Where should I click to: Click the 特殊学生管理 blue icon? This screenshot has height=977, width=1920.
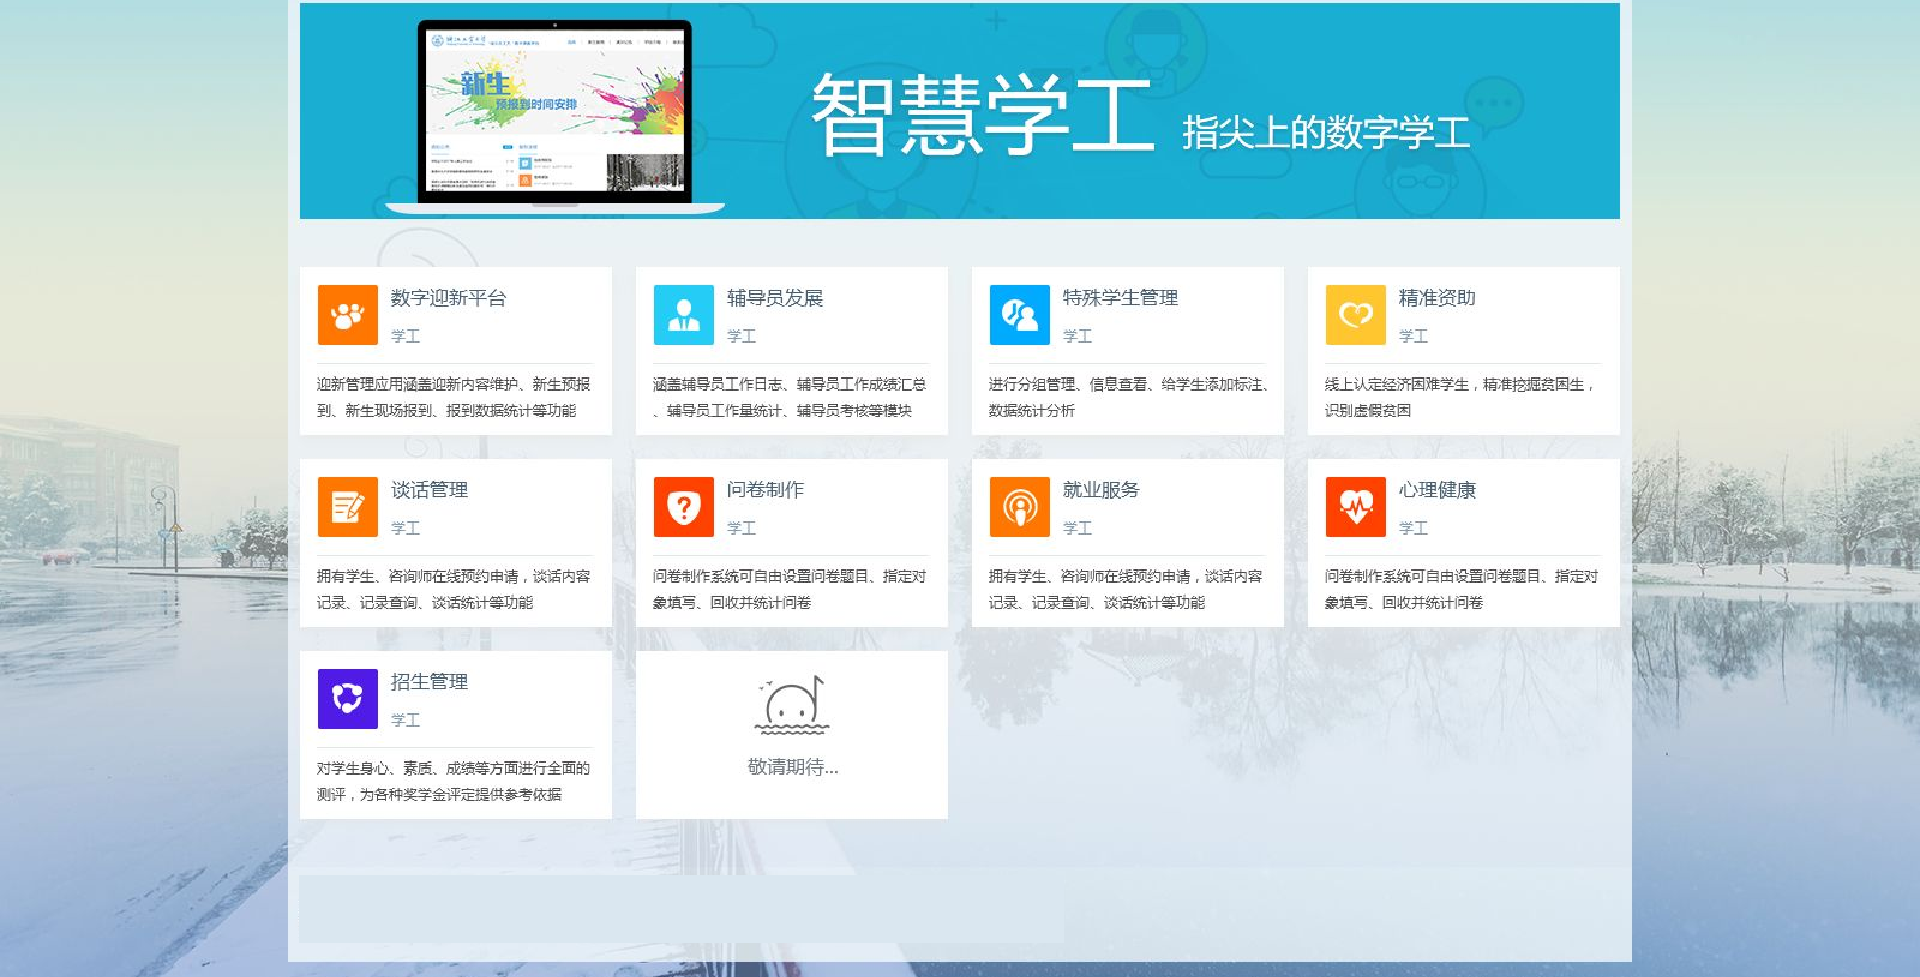tap(1019, 315)
